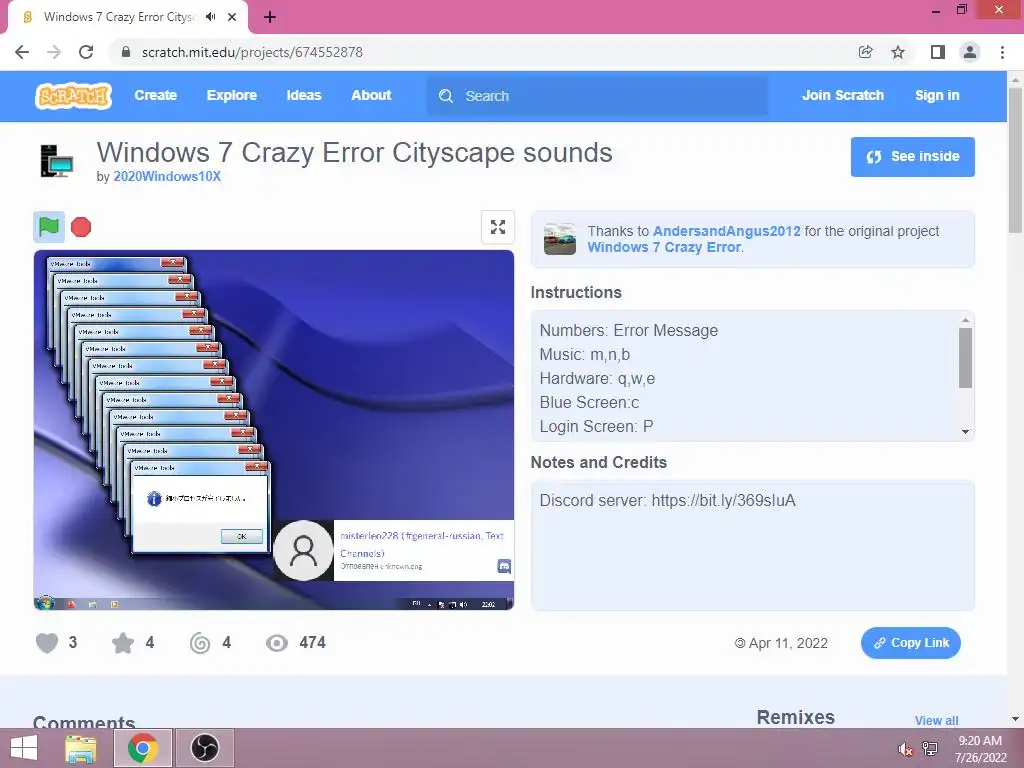1024x768 pixels.
Task: Open the Explore page
Action: click(x=232, y=95)
